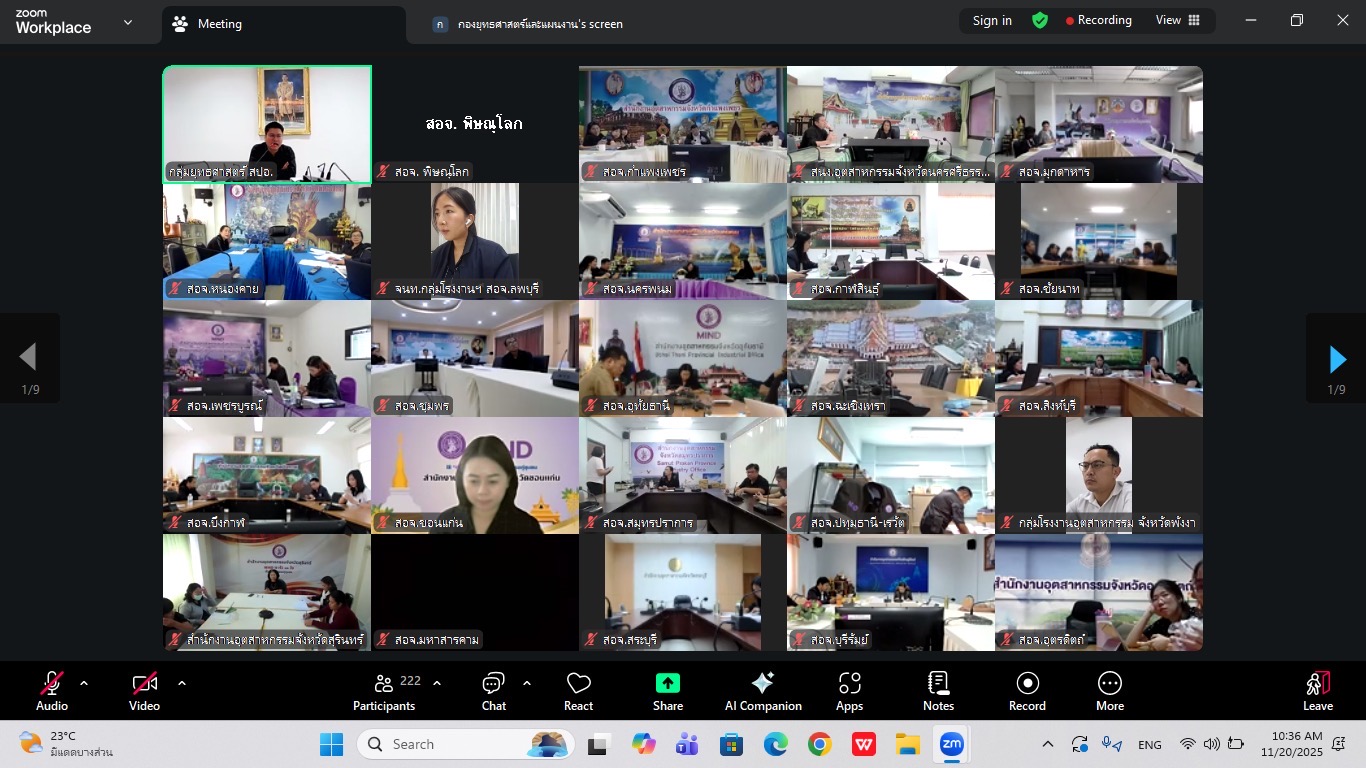Open the View layout menu
Image resolution: width=1366 pixels, height=768 pixels.
[x=1178, y=20]
